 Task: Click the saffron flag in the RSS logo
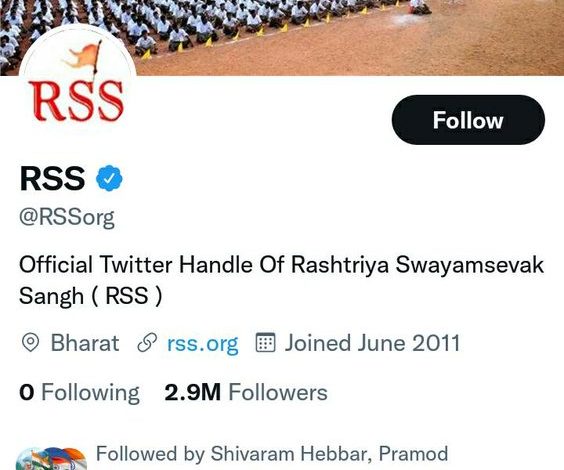point(84,58)
